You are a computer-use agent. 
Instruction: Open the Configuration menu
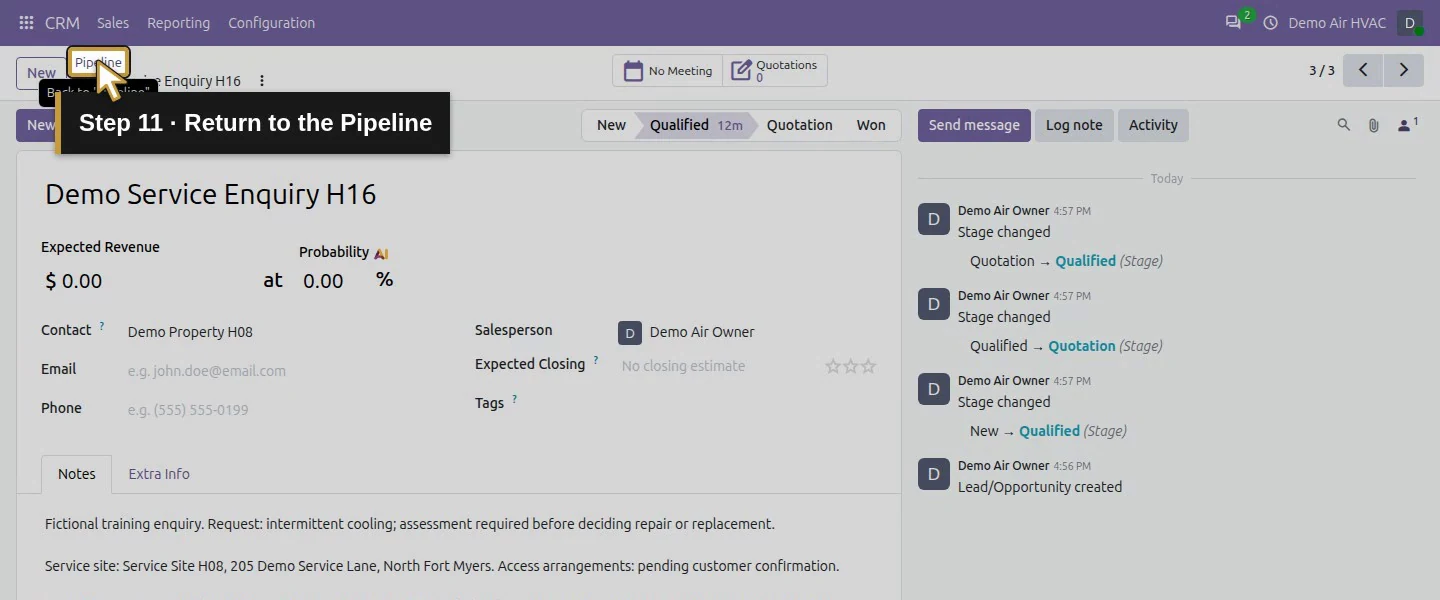point(271,23)
